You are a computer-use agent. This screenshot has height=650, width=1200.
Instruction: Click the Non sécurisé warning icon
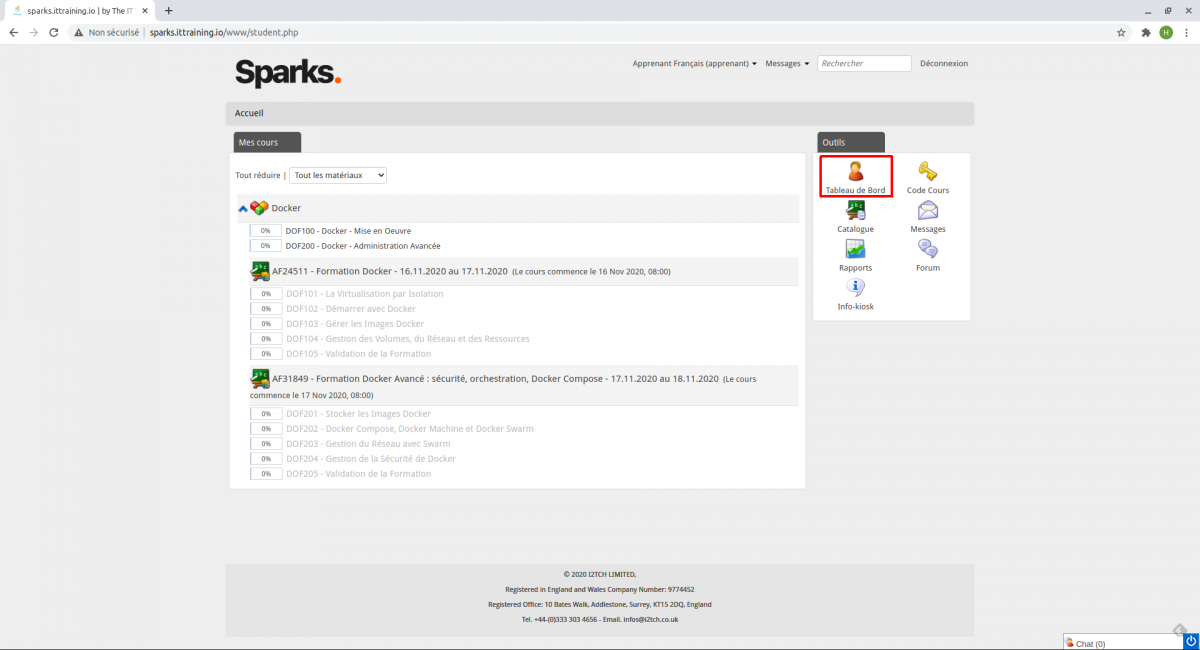(78, 32)
